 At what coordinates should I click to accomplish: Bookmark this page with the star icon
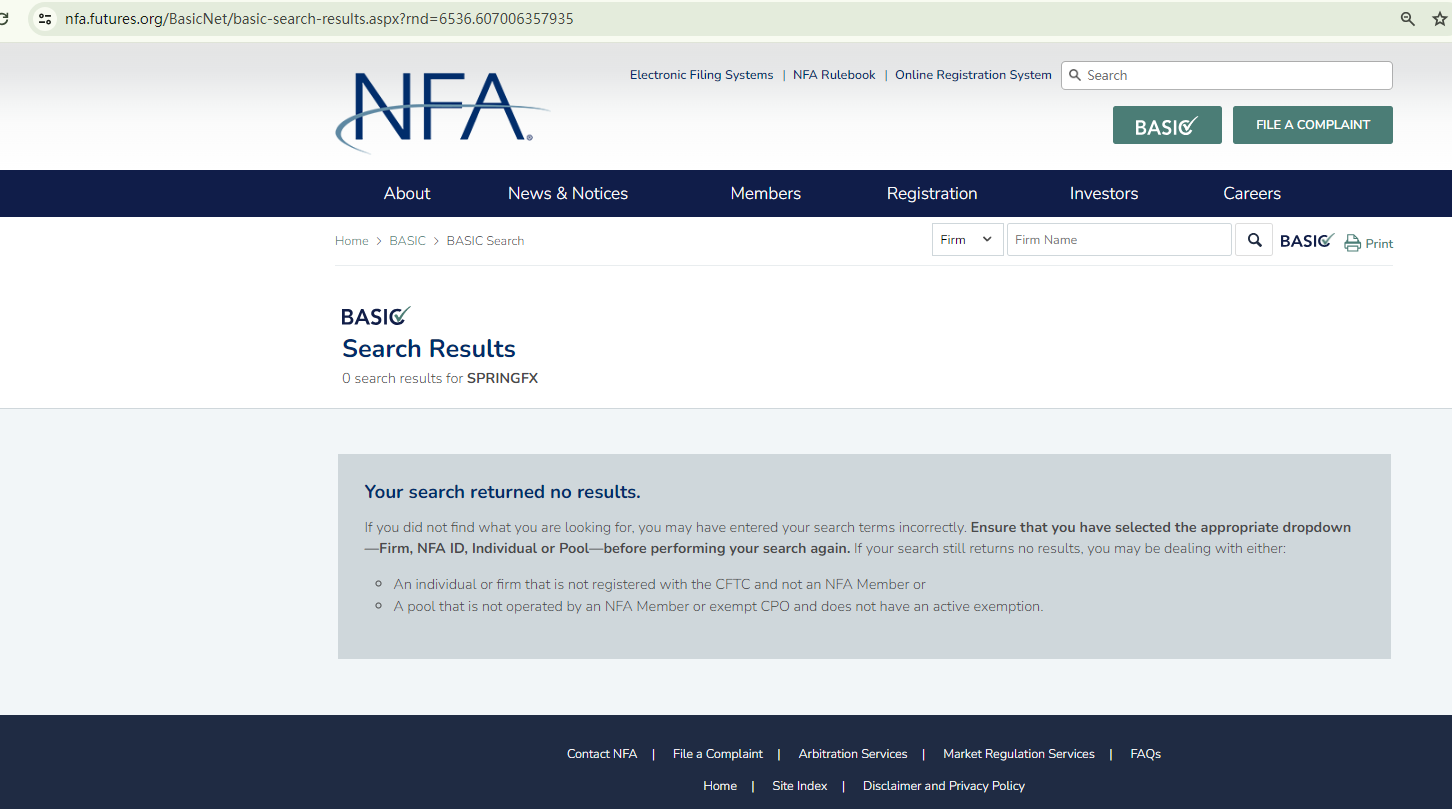pyautogui.click(x=1439, y=19)
